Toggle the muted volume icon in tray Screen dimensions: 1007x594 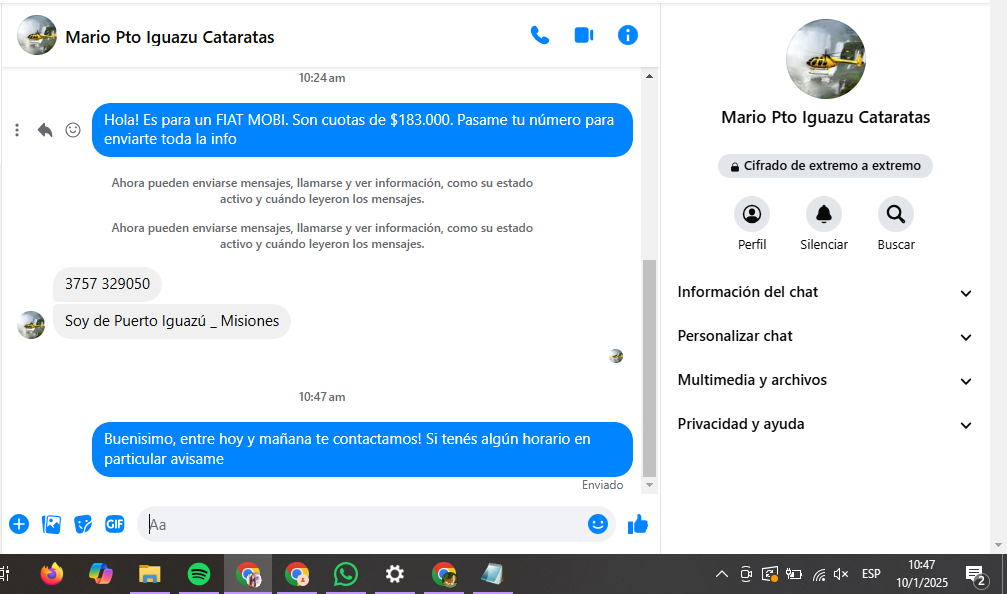click(841, 574)
